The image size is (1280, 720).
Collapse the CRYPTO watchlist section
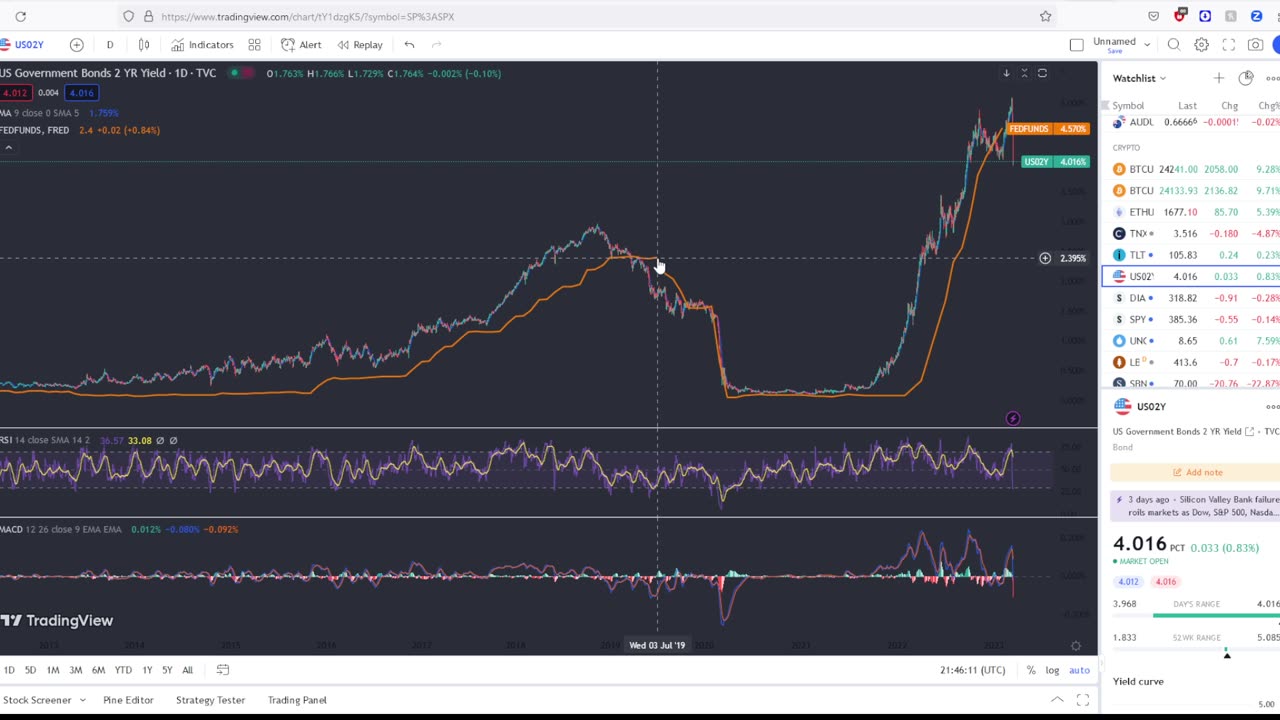coord(1126,147)
